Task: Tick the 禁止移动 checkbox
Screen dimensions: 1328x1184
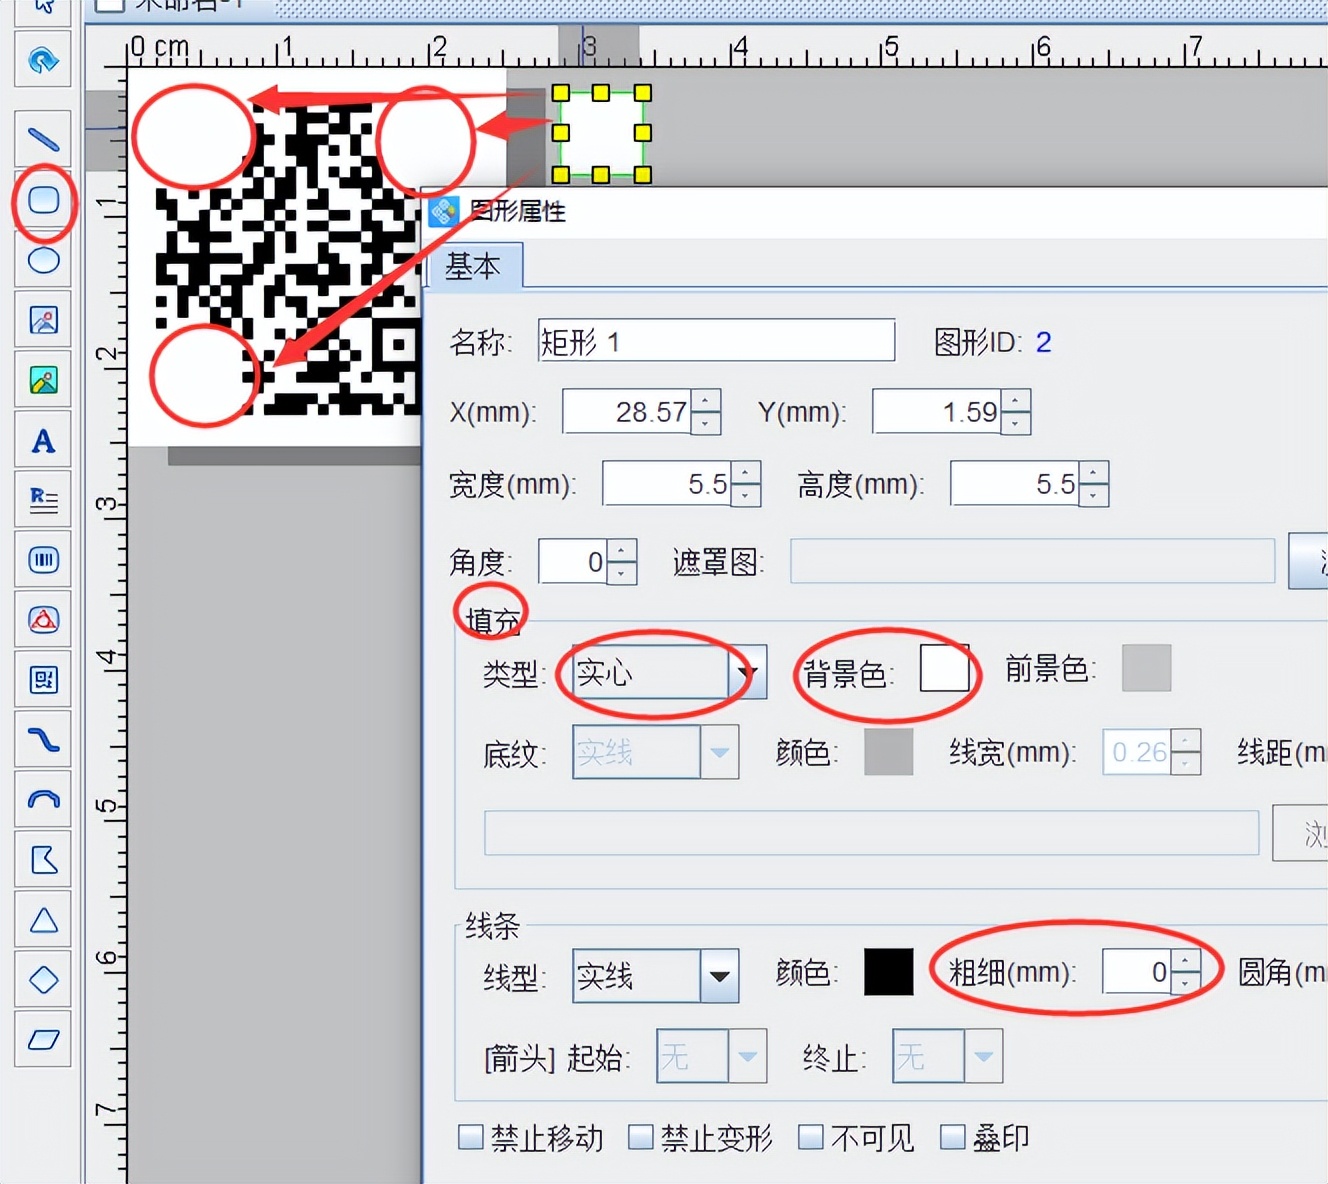Action: coord(470,1137)
